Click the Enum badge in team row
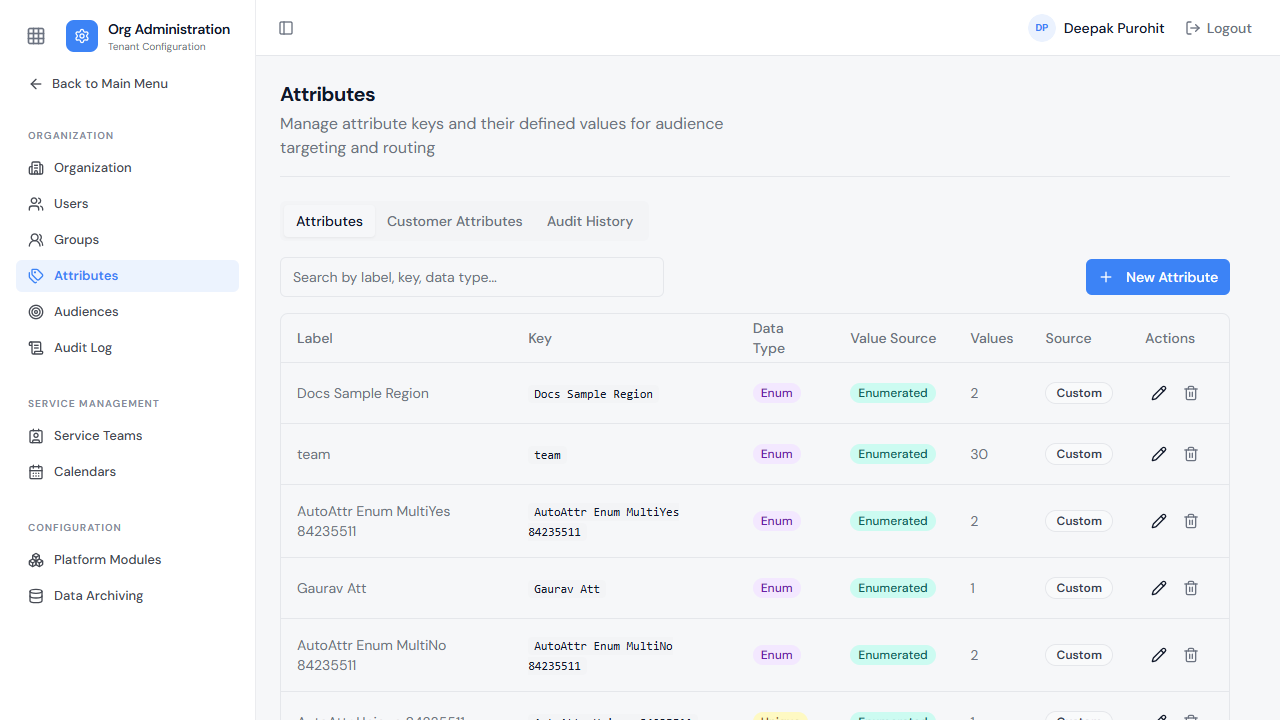The height and width of the screenshot is (720, 1280). pos(777,454)
